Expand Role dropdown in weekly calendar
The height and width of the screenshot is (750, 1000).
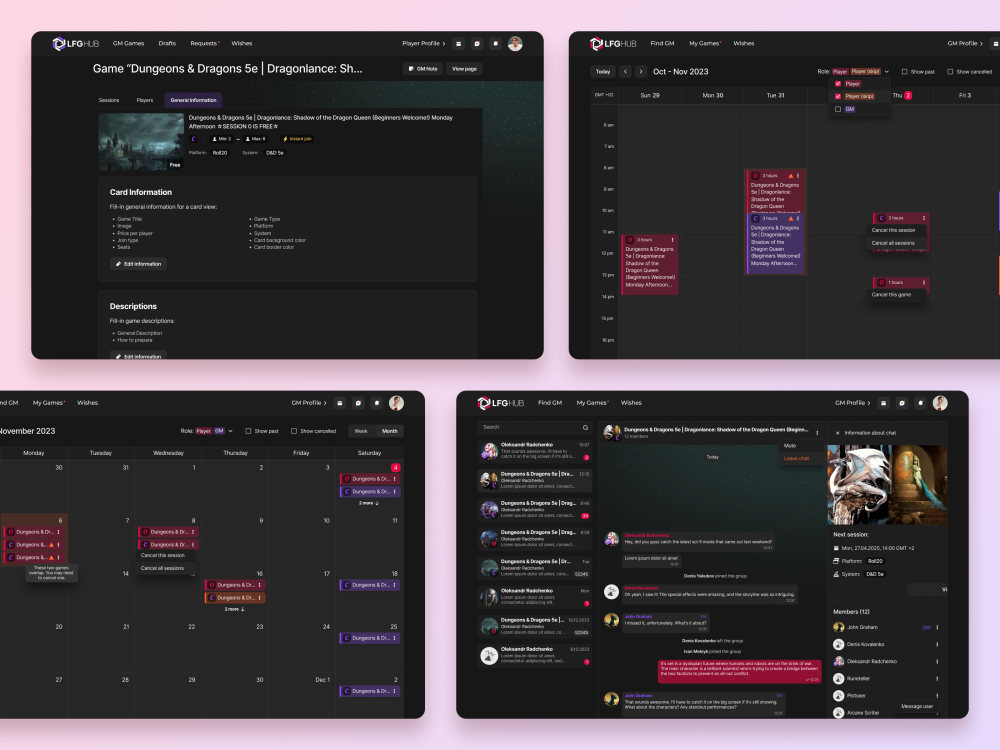pos(886,71)
